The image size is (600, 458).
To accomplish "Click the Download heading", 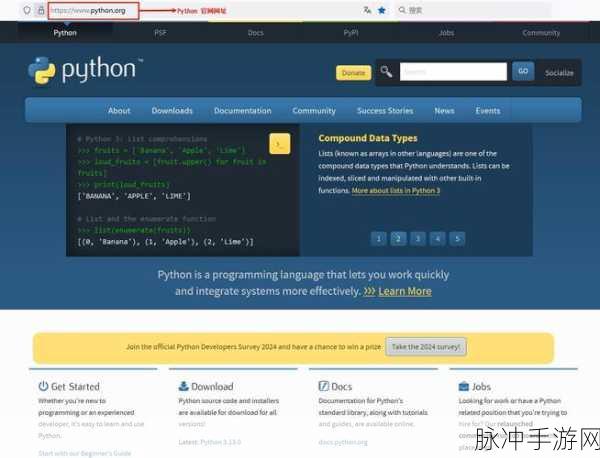I will coord(212,386).
